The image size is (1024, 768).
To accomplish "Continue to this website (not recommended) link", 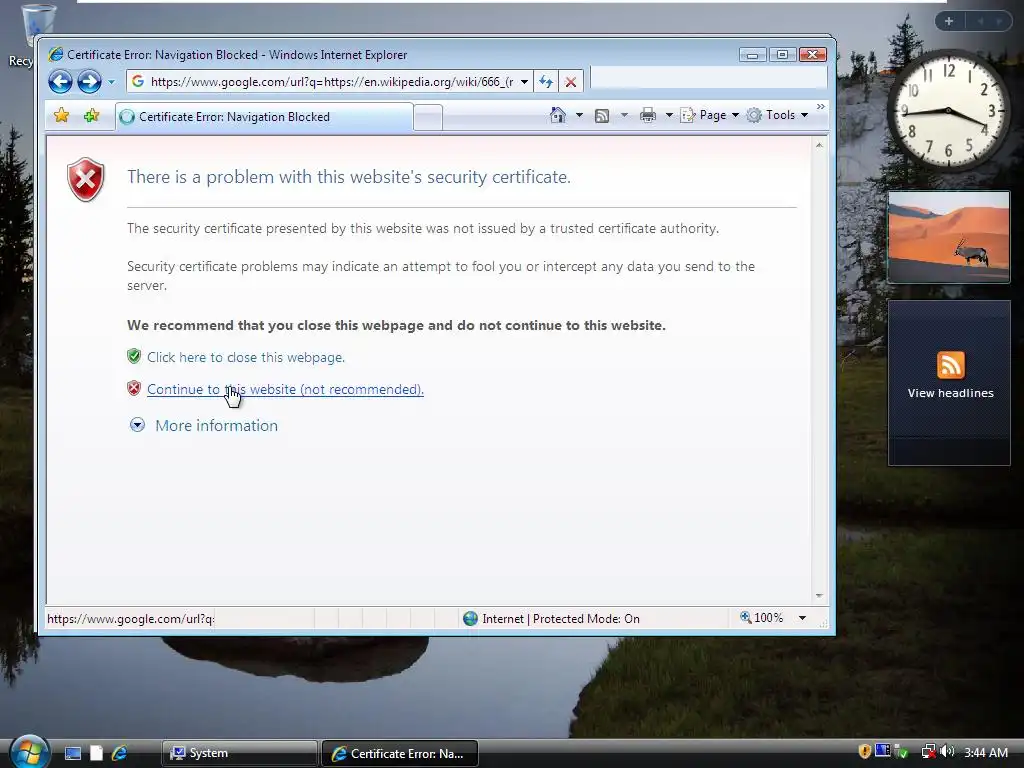I will (x=285, y=389).
